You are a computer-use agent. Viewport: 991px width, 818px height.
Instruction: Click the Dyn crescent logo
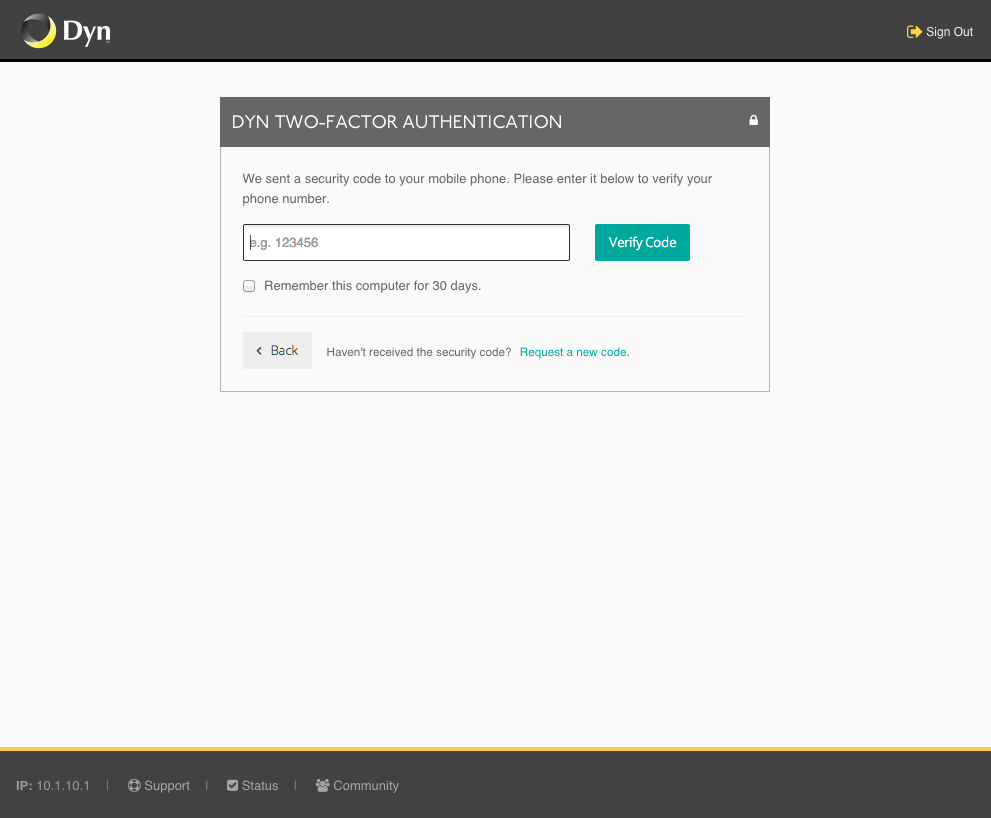coord(39,31)
